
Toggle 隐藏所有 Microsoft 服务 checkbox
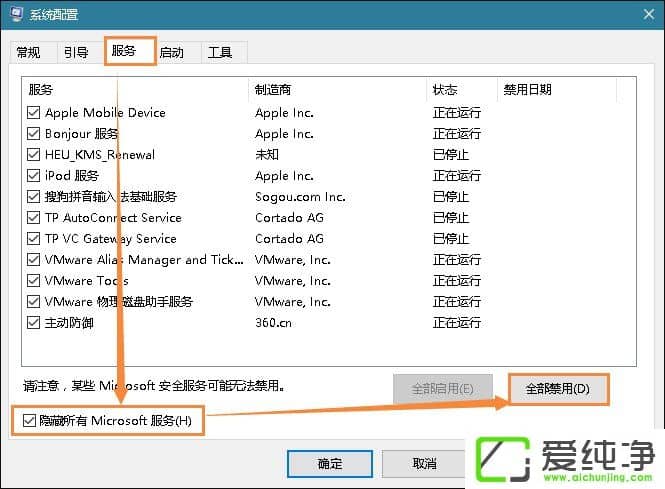[30, 421]
